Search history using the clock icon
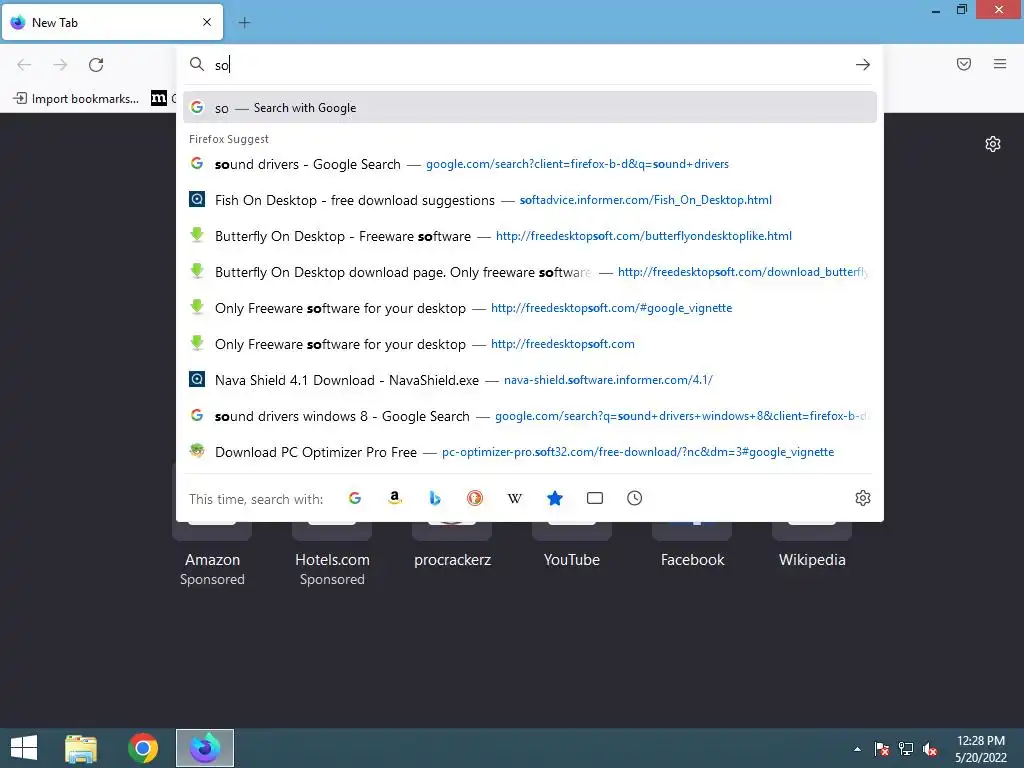This screenshot has width=1024, height=768. point(635,498)
